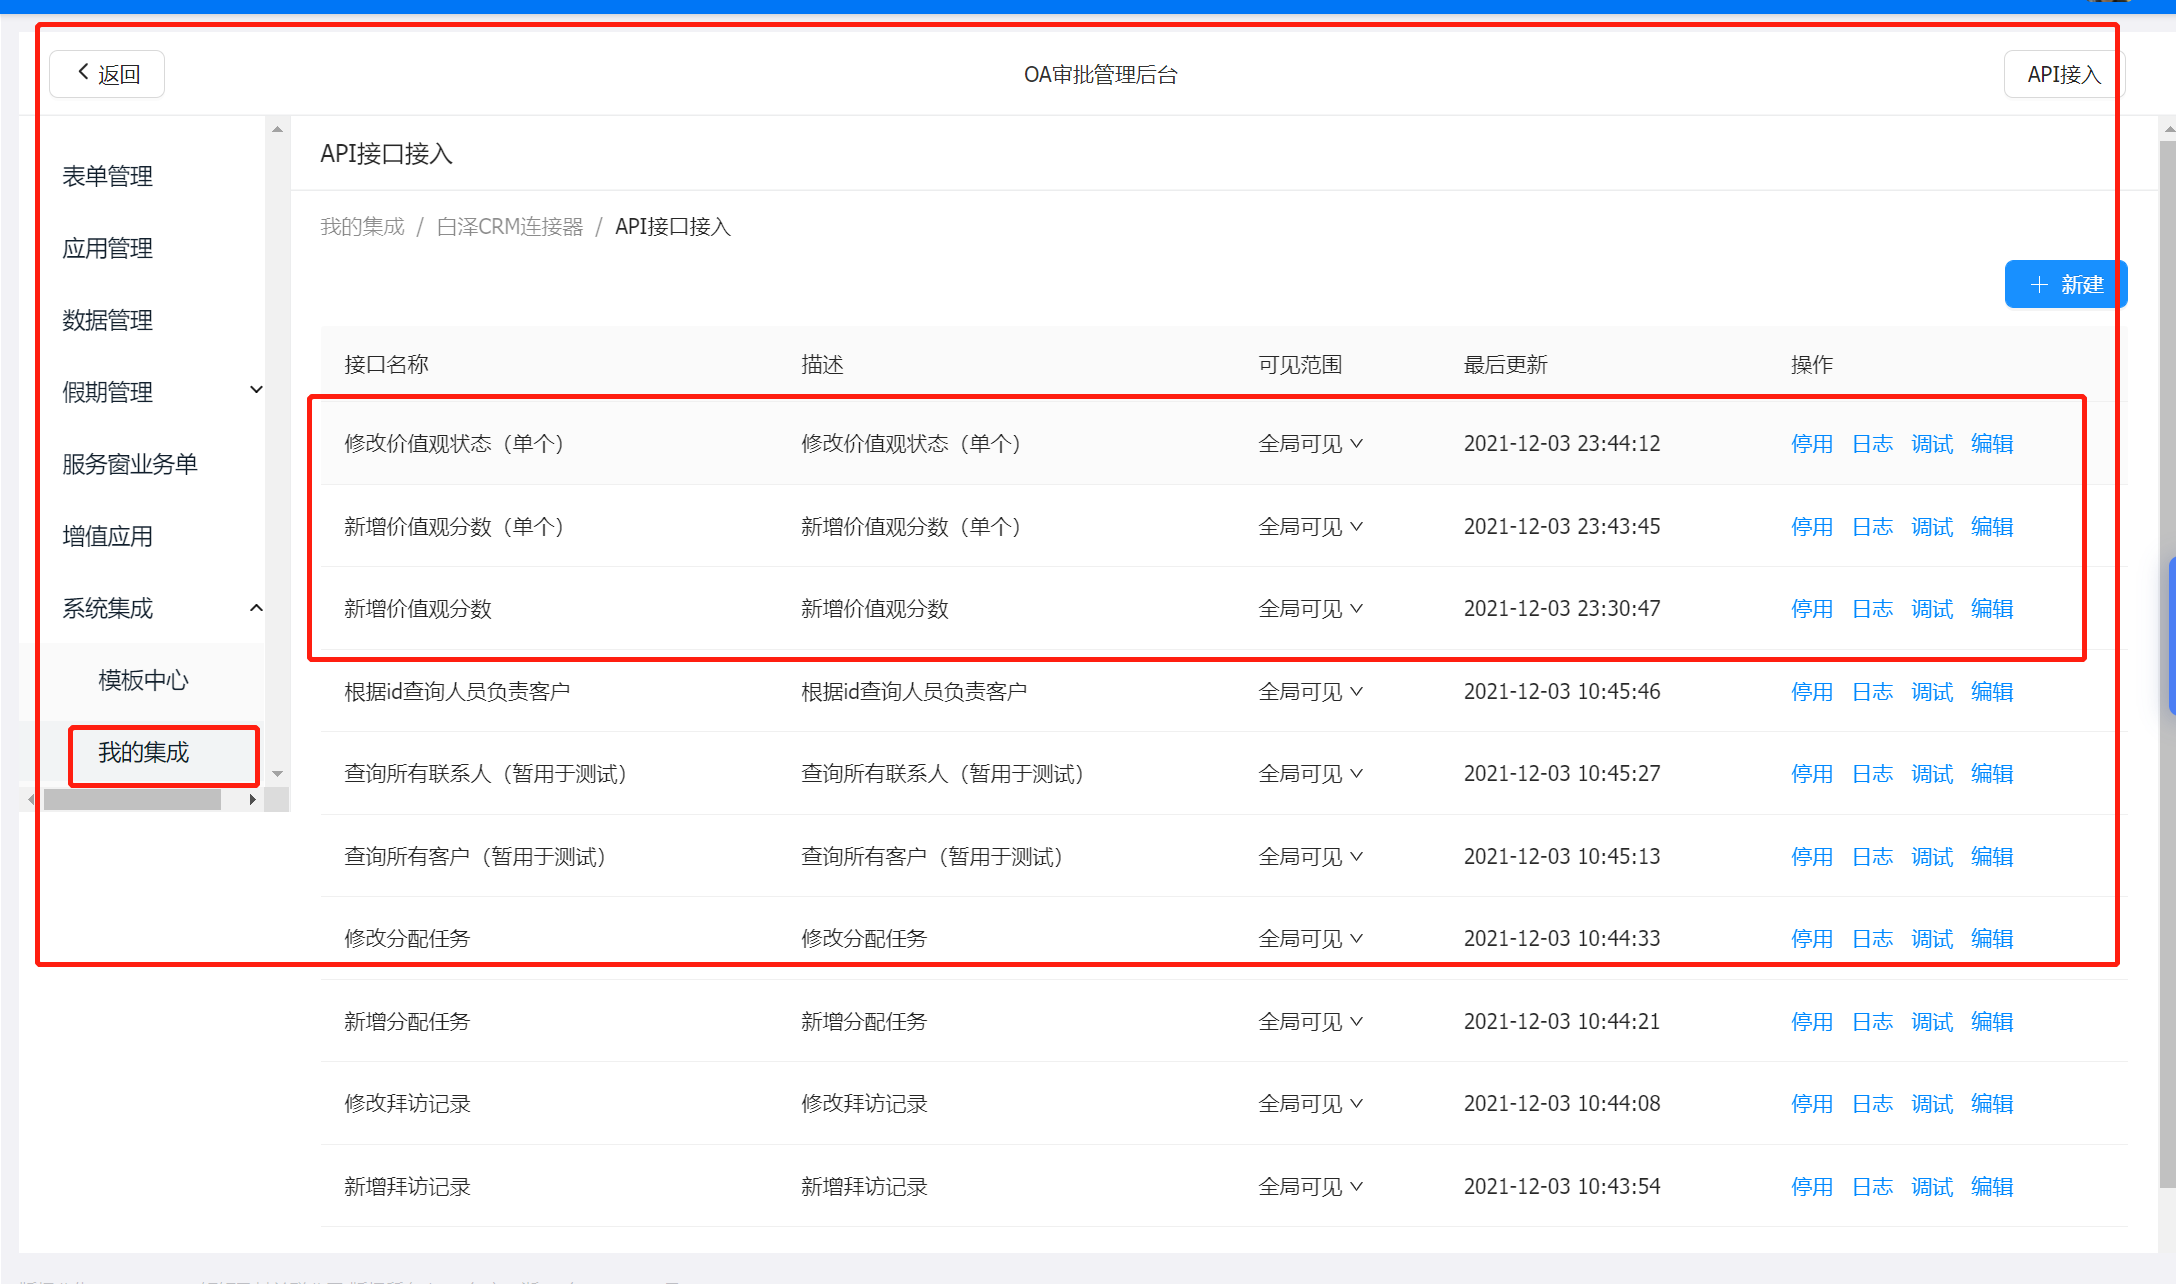Click the plus 新建 button
2176x1284 pixels.
[x=2065, y=285]
